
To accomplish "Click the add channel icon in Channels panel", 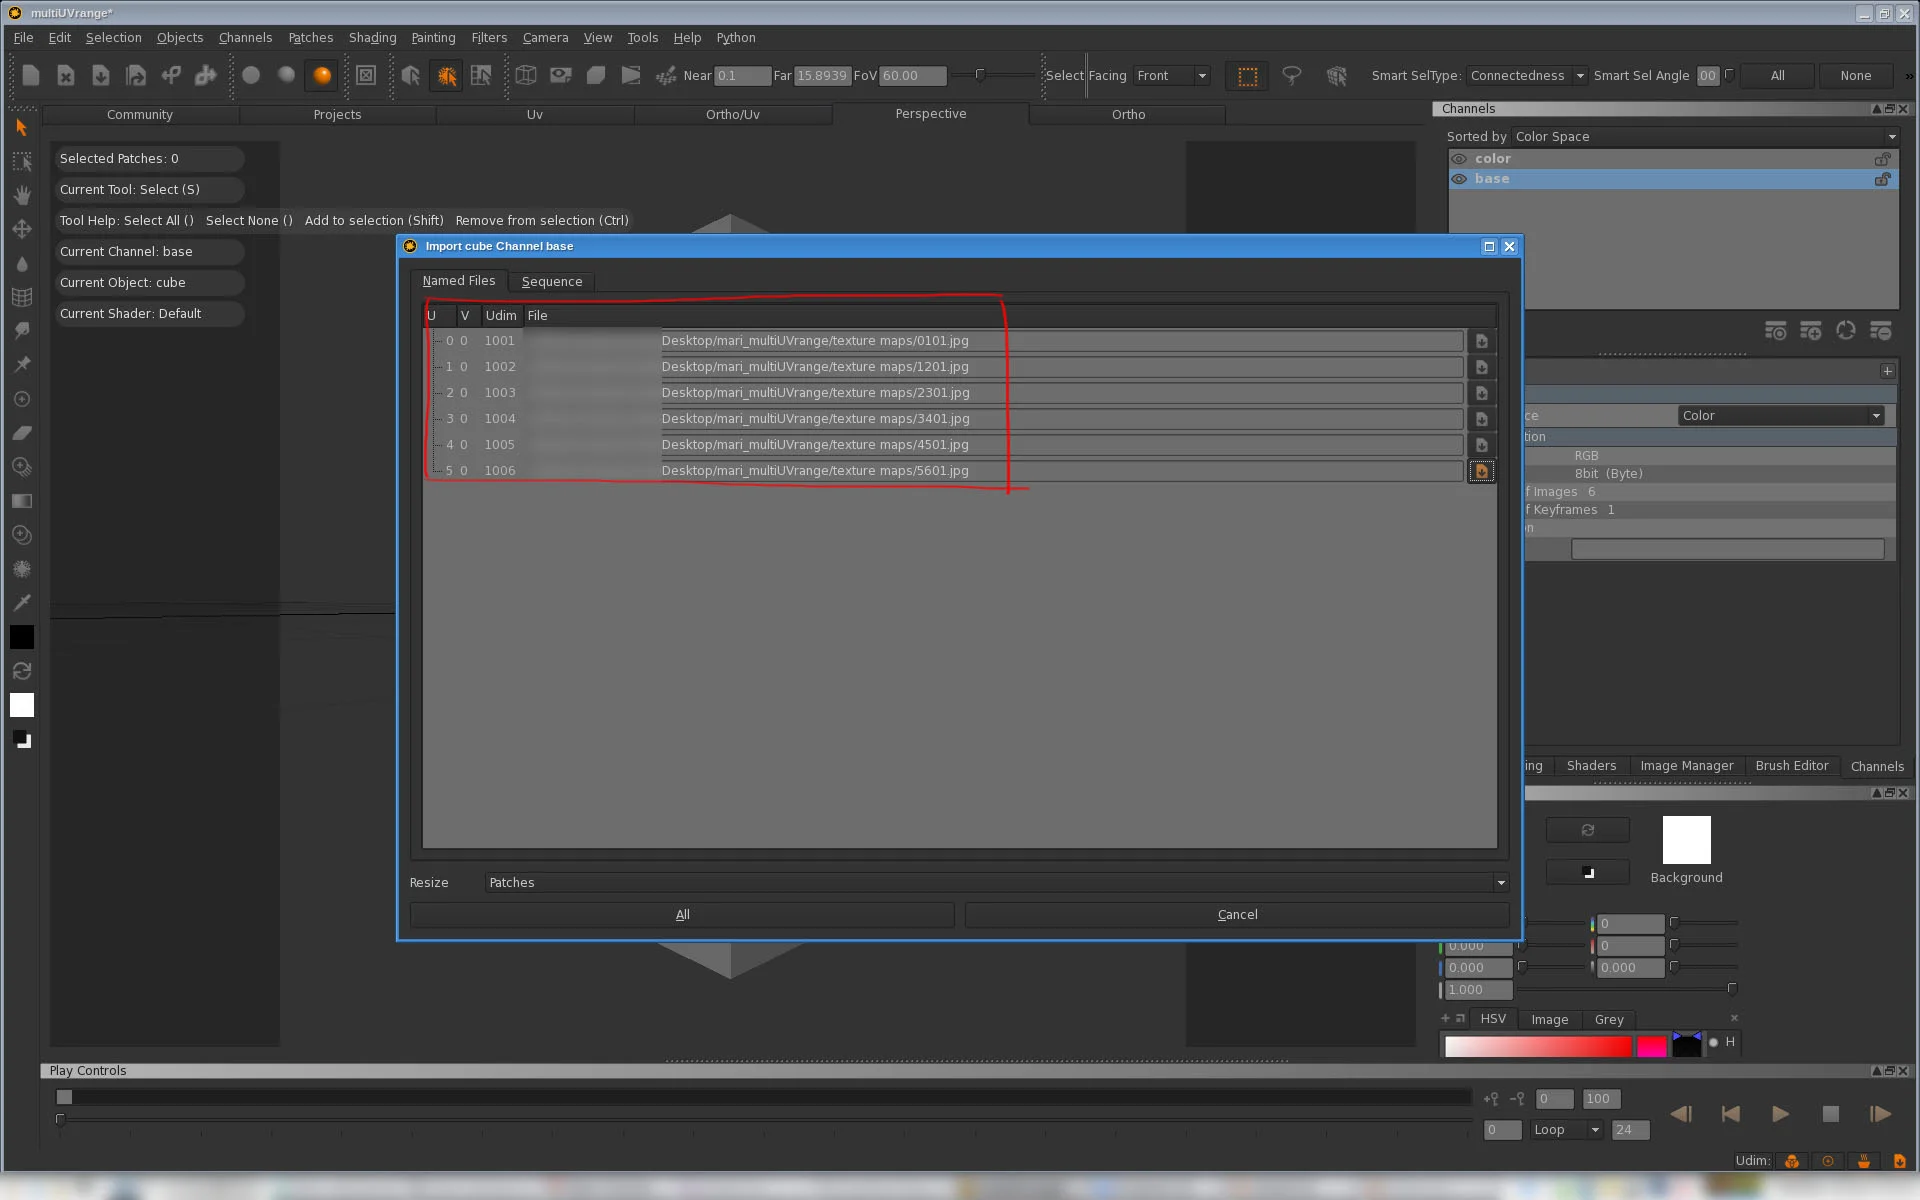I will point(1811,331).
